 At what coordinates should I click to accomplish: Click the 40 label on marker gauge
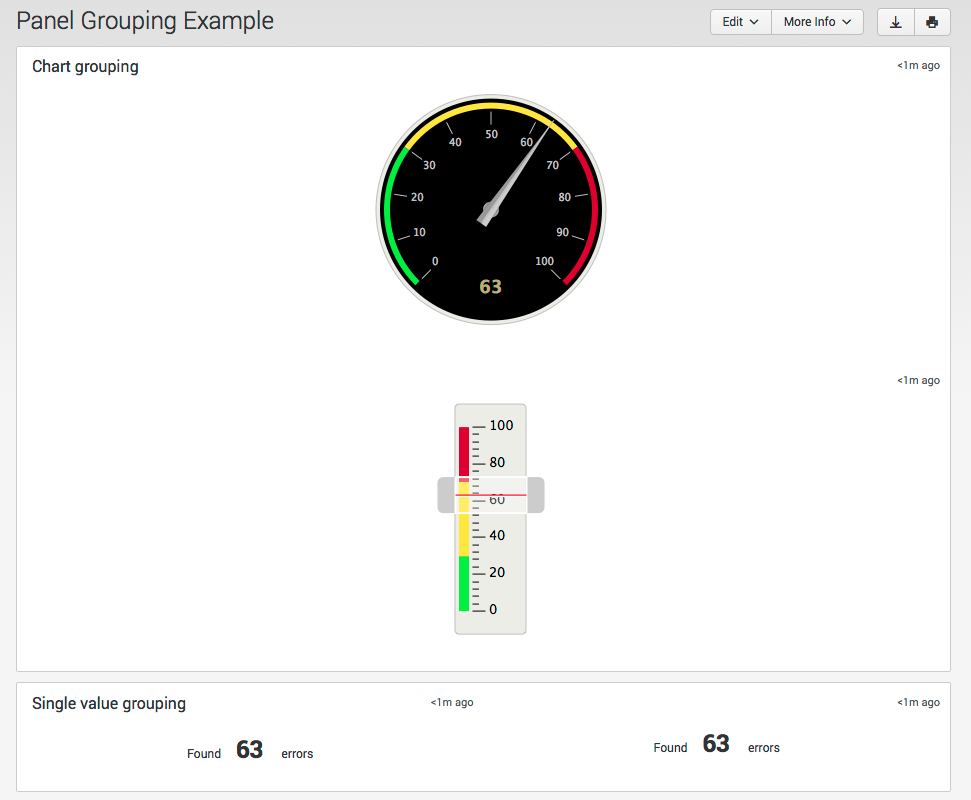497,535
